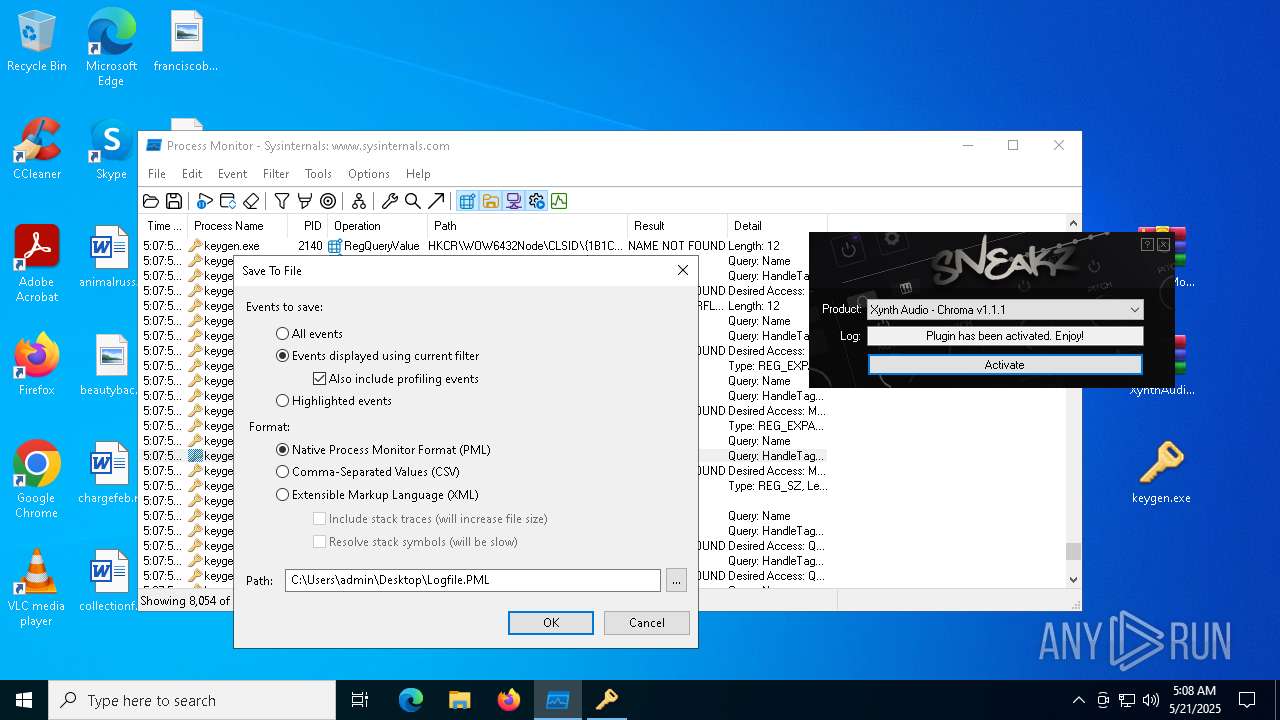Open the Product dropdown in keygen window
The image size is (1280, 720).
click(1004, 310)
